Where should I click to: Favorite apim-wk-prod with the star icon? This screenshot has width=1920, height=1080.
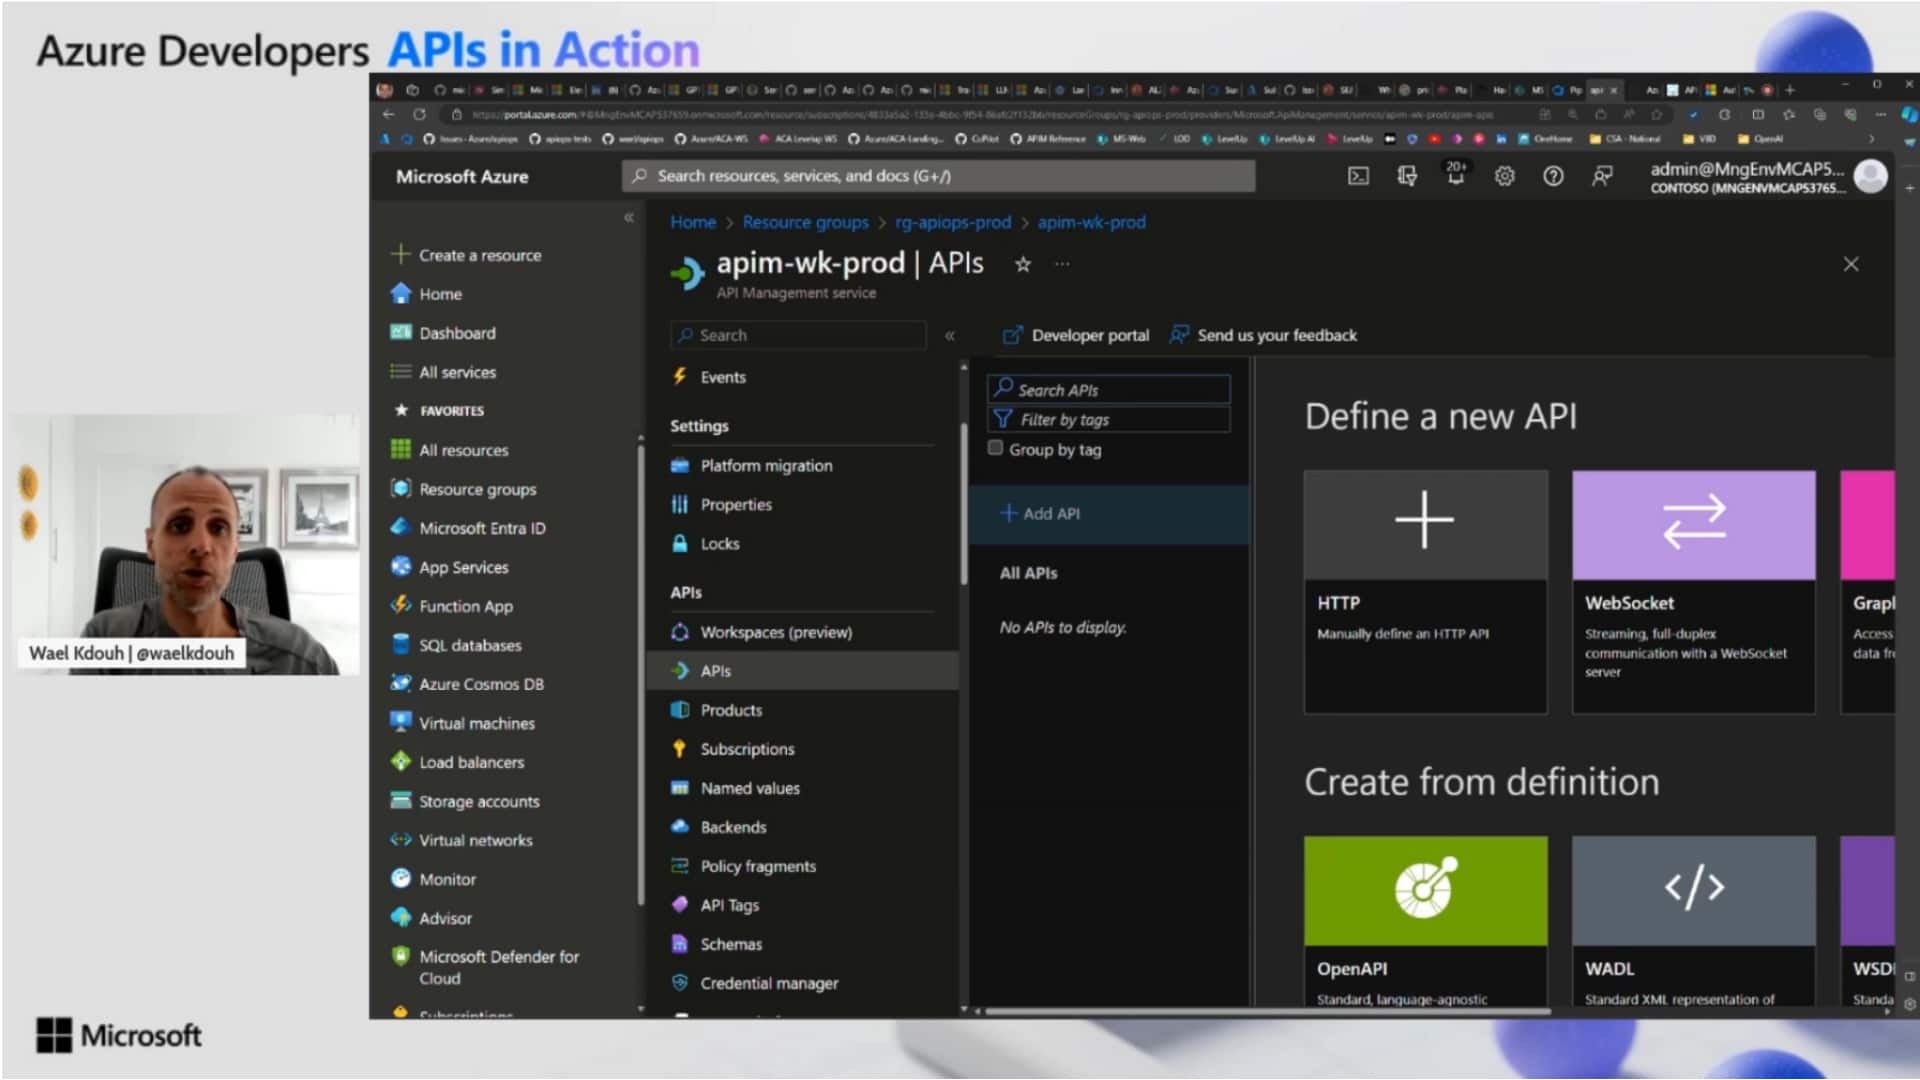[x=1022, y=265]
